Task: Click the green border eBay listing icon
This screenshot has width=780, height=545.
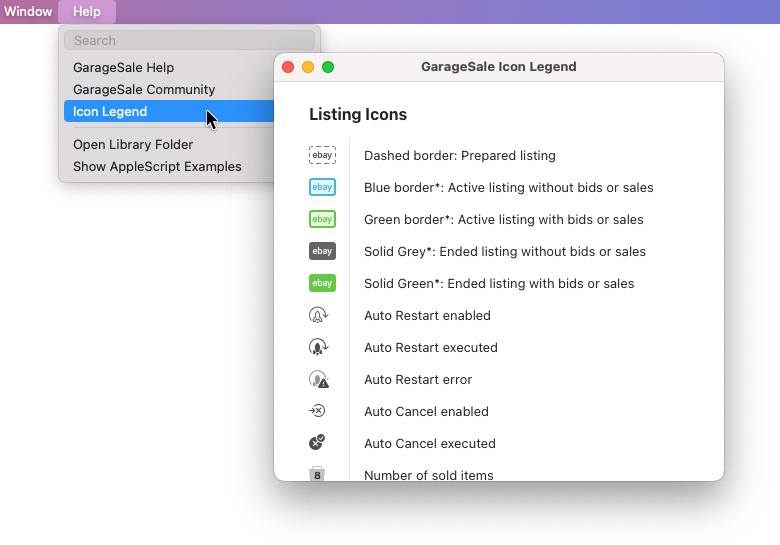Action: (x=322, y=219)
